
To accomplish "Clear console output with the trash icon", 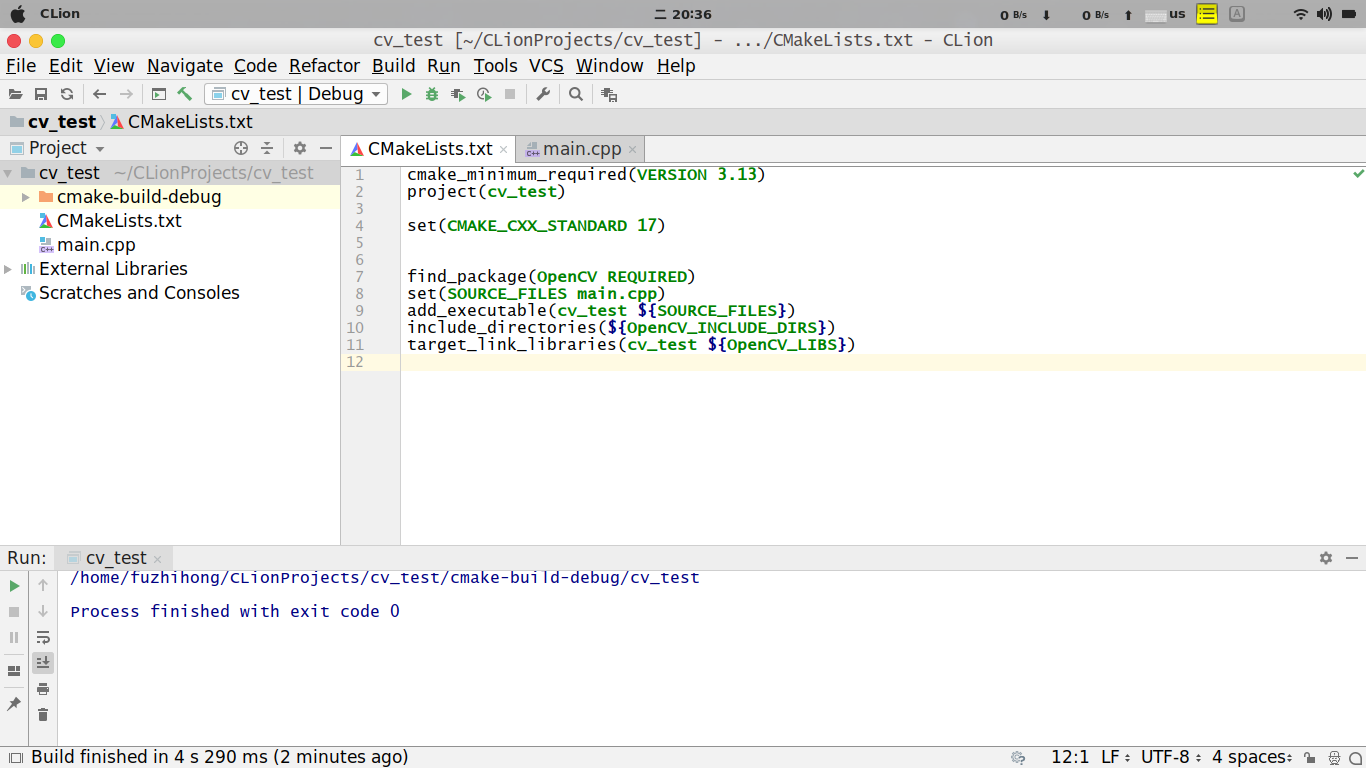I will pyautogui.click(x=43, y=715).
